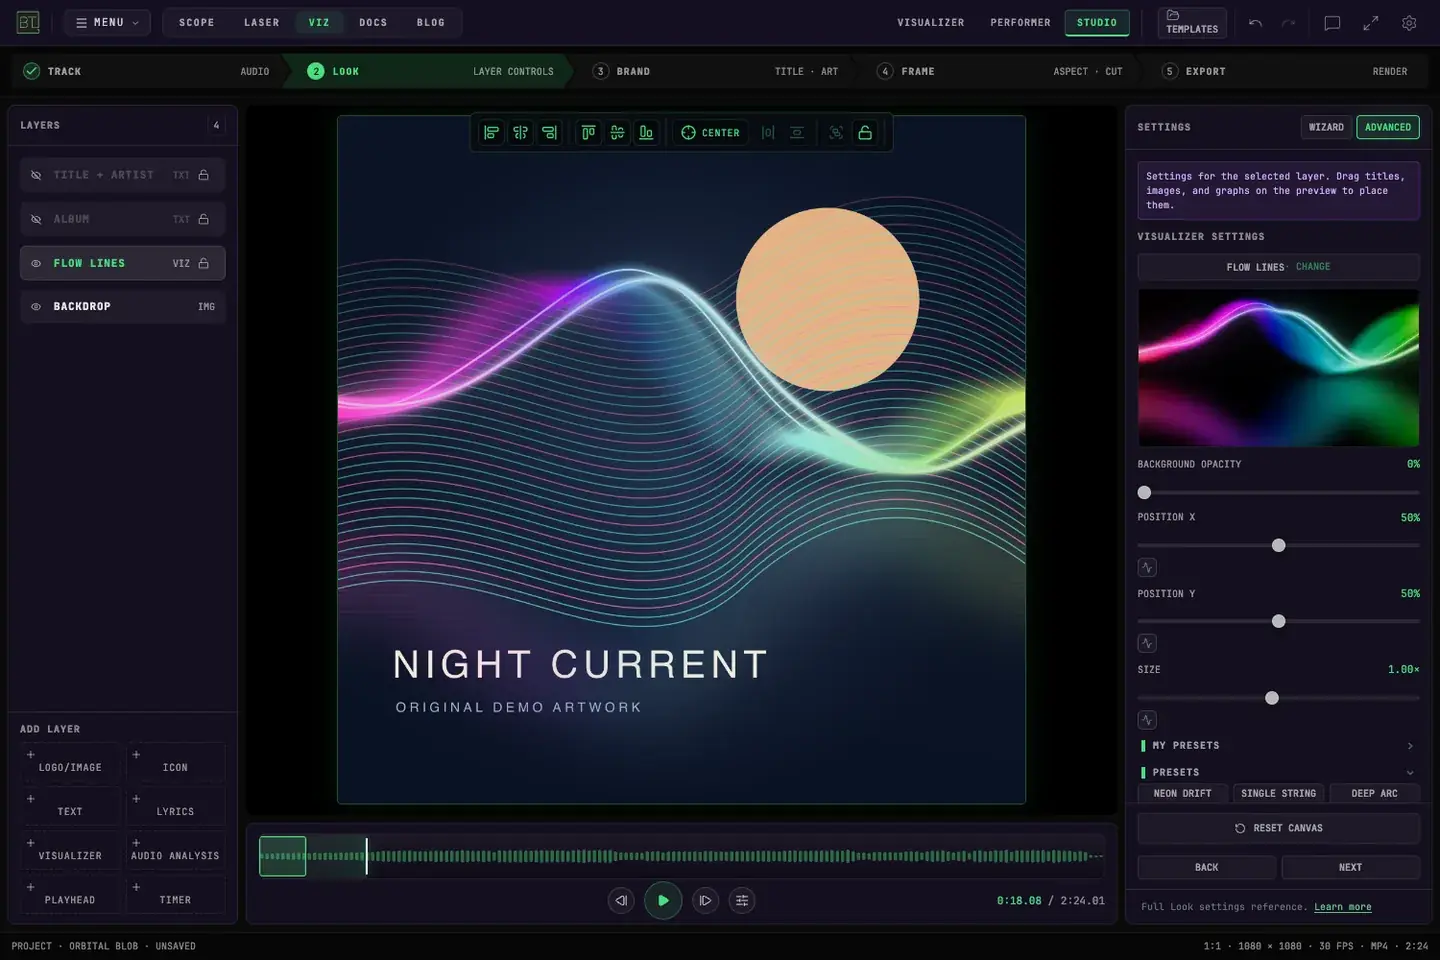Click Reset Canvas

(x=1278, y=828)
